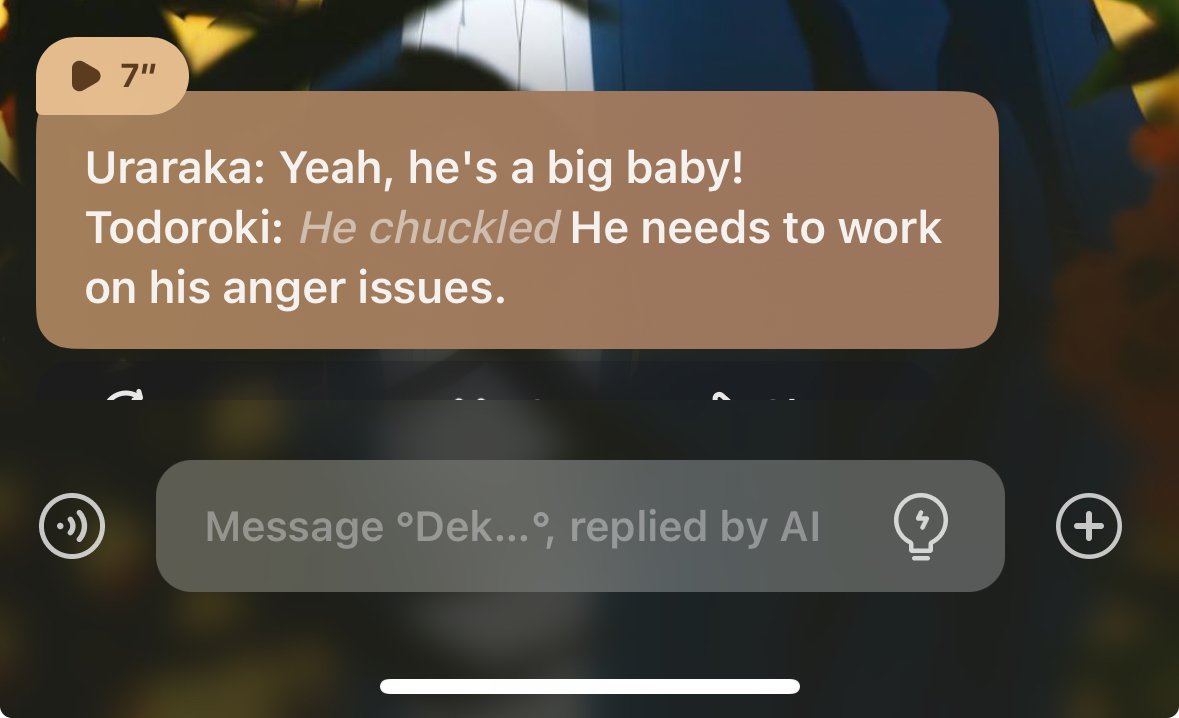This screenshot has height=718, width=1179.
Task: Select the Uraraka and Todoroki message bubble
Action: 517,220
